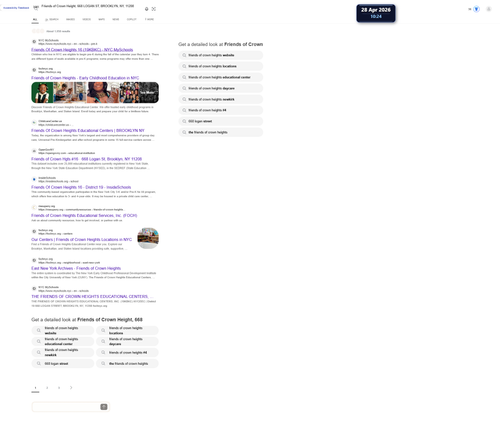Screen dimensions: 500x423
Task: Click the microphone voice search icon
Action: (x=146, y=9)
